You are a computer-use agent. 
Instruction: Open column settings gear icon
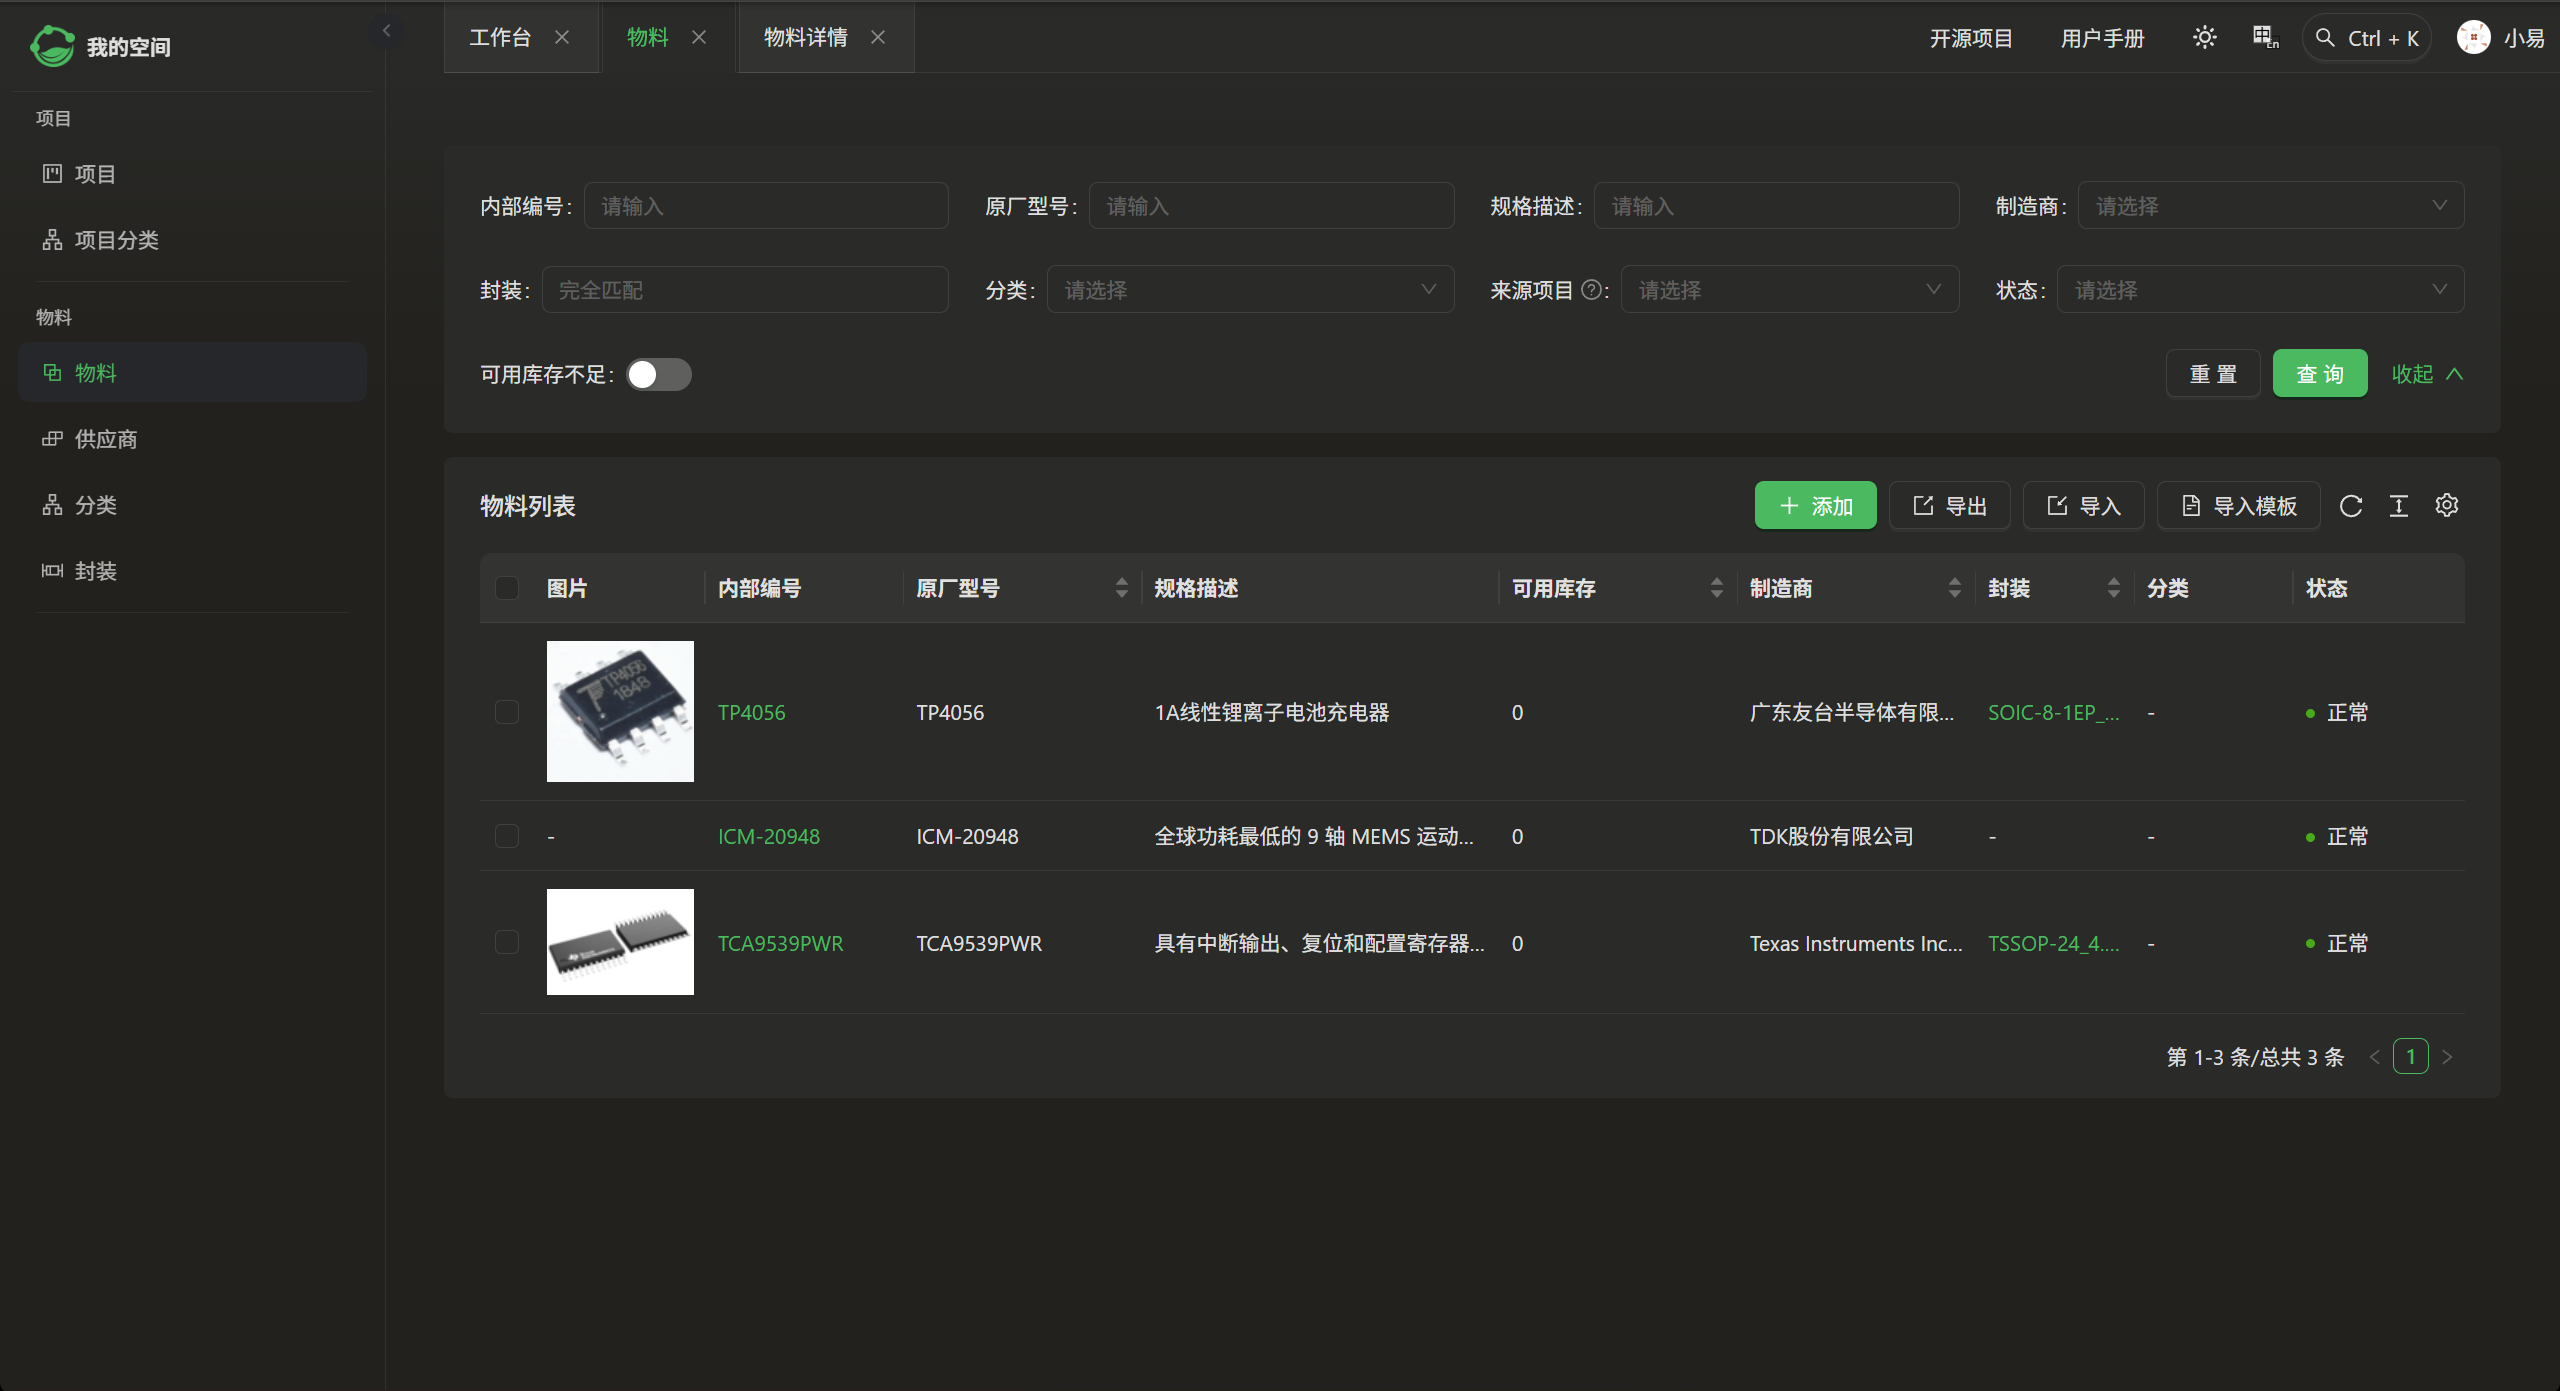pos(2447,506)
